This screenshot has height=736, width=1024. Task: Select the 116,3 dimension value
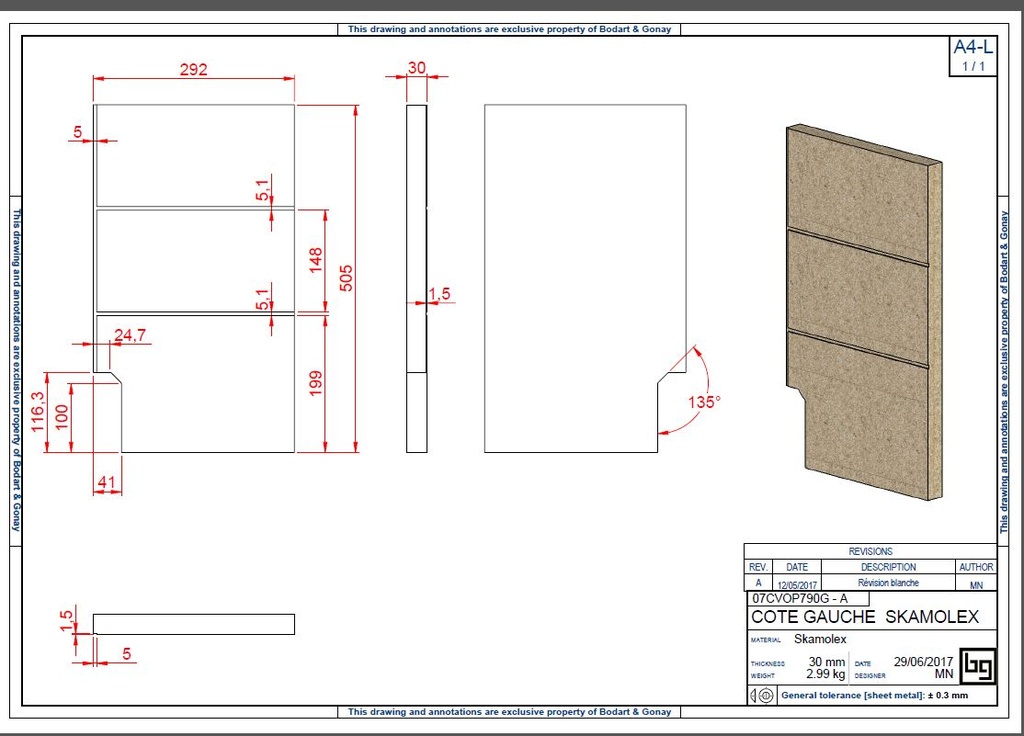(x=38, y=411)
